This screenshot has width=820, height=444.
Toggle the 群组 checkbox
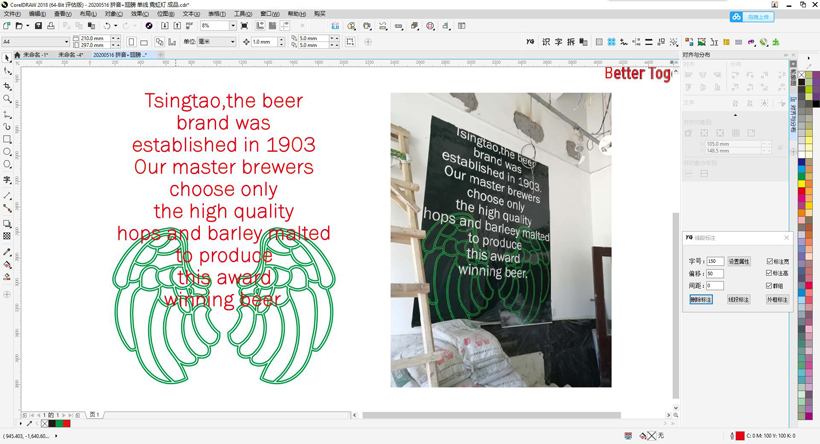[x=769, y=286]
